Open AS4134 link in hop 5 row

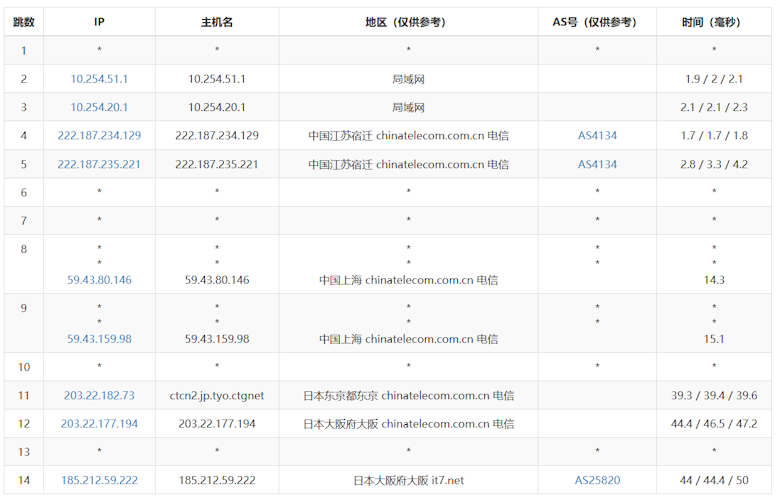[597, 165]
